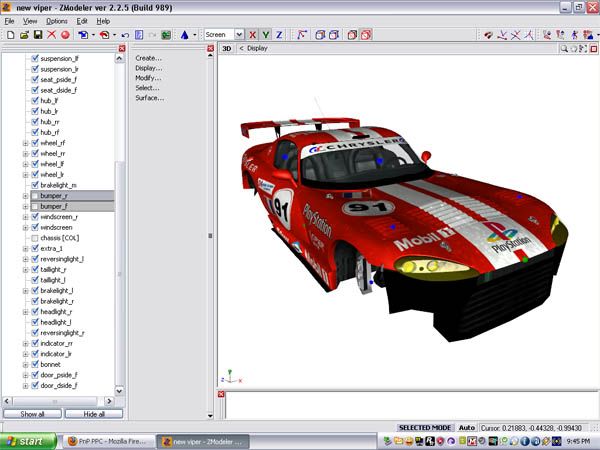The height and width of the screenshot is (450, 600).
Task: Open the Modify... command menu
Action: 148,78
